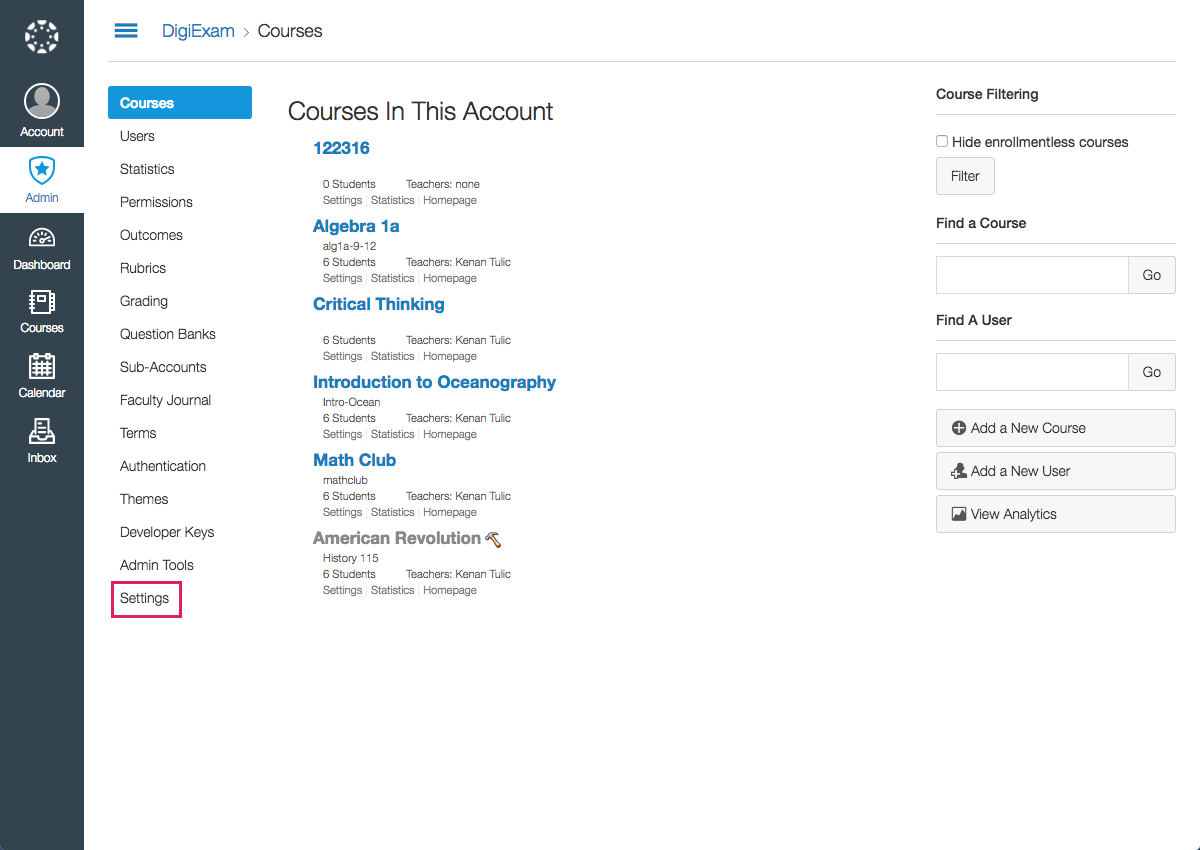Click teacher Kenan Tulic under Algebra 1a
The height and width of the screenshot is (850, 1200).
point(483,262)
